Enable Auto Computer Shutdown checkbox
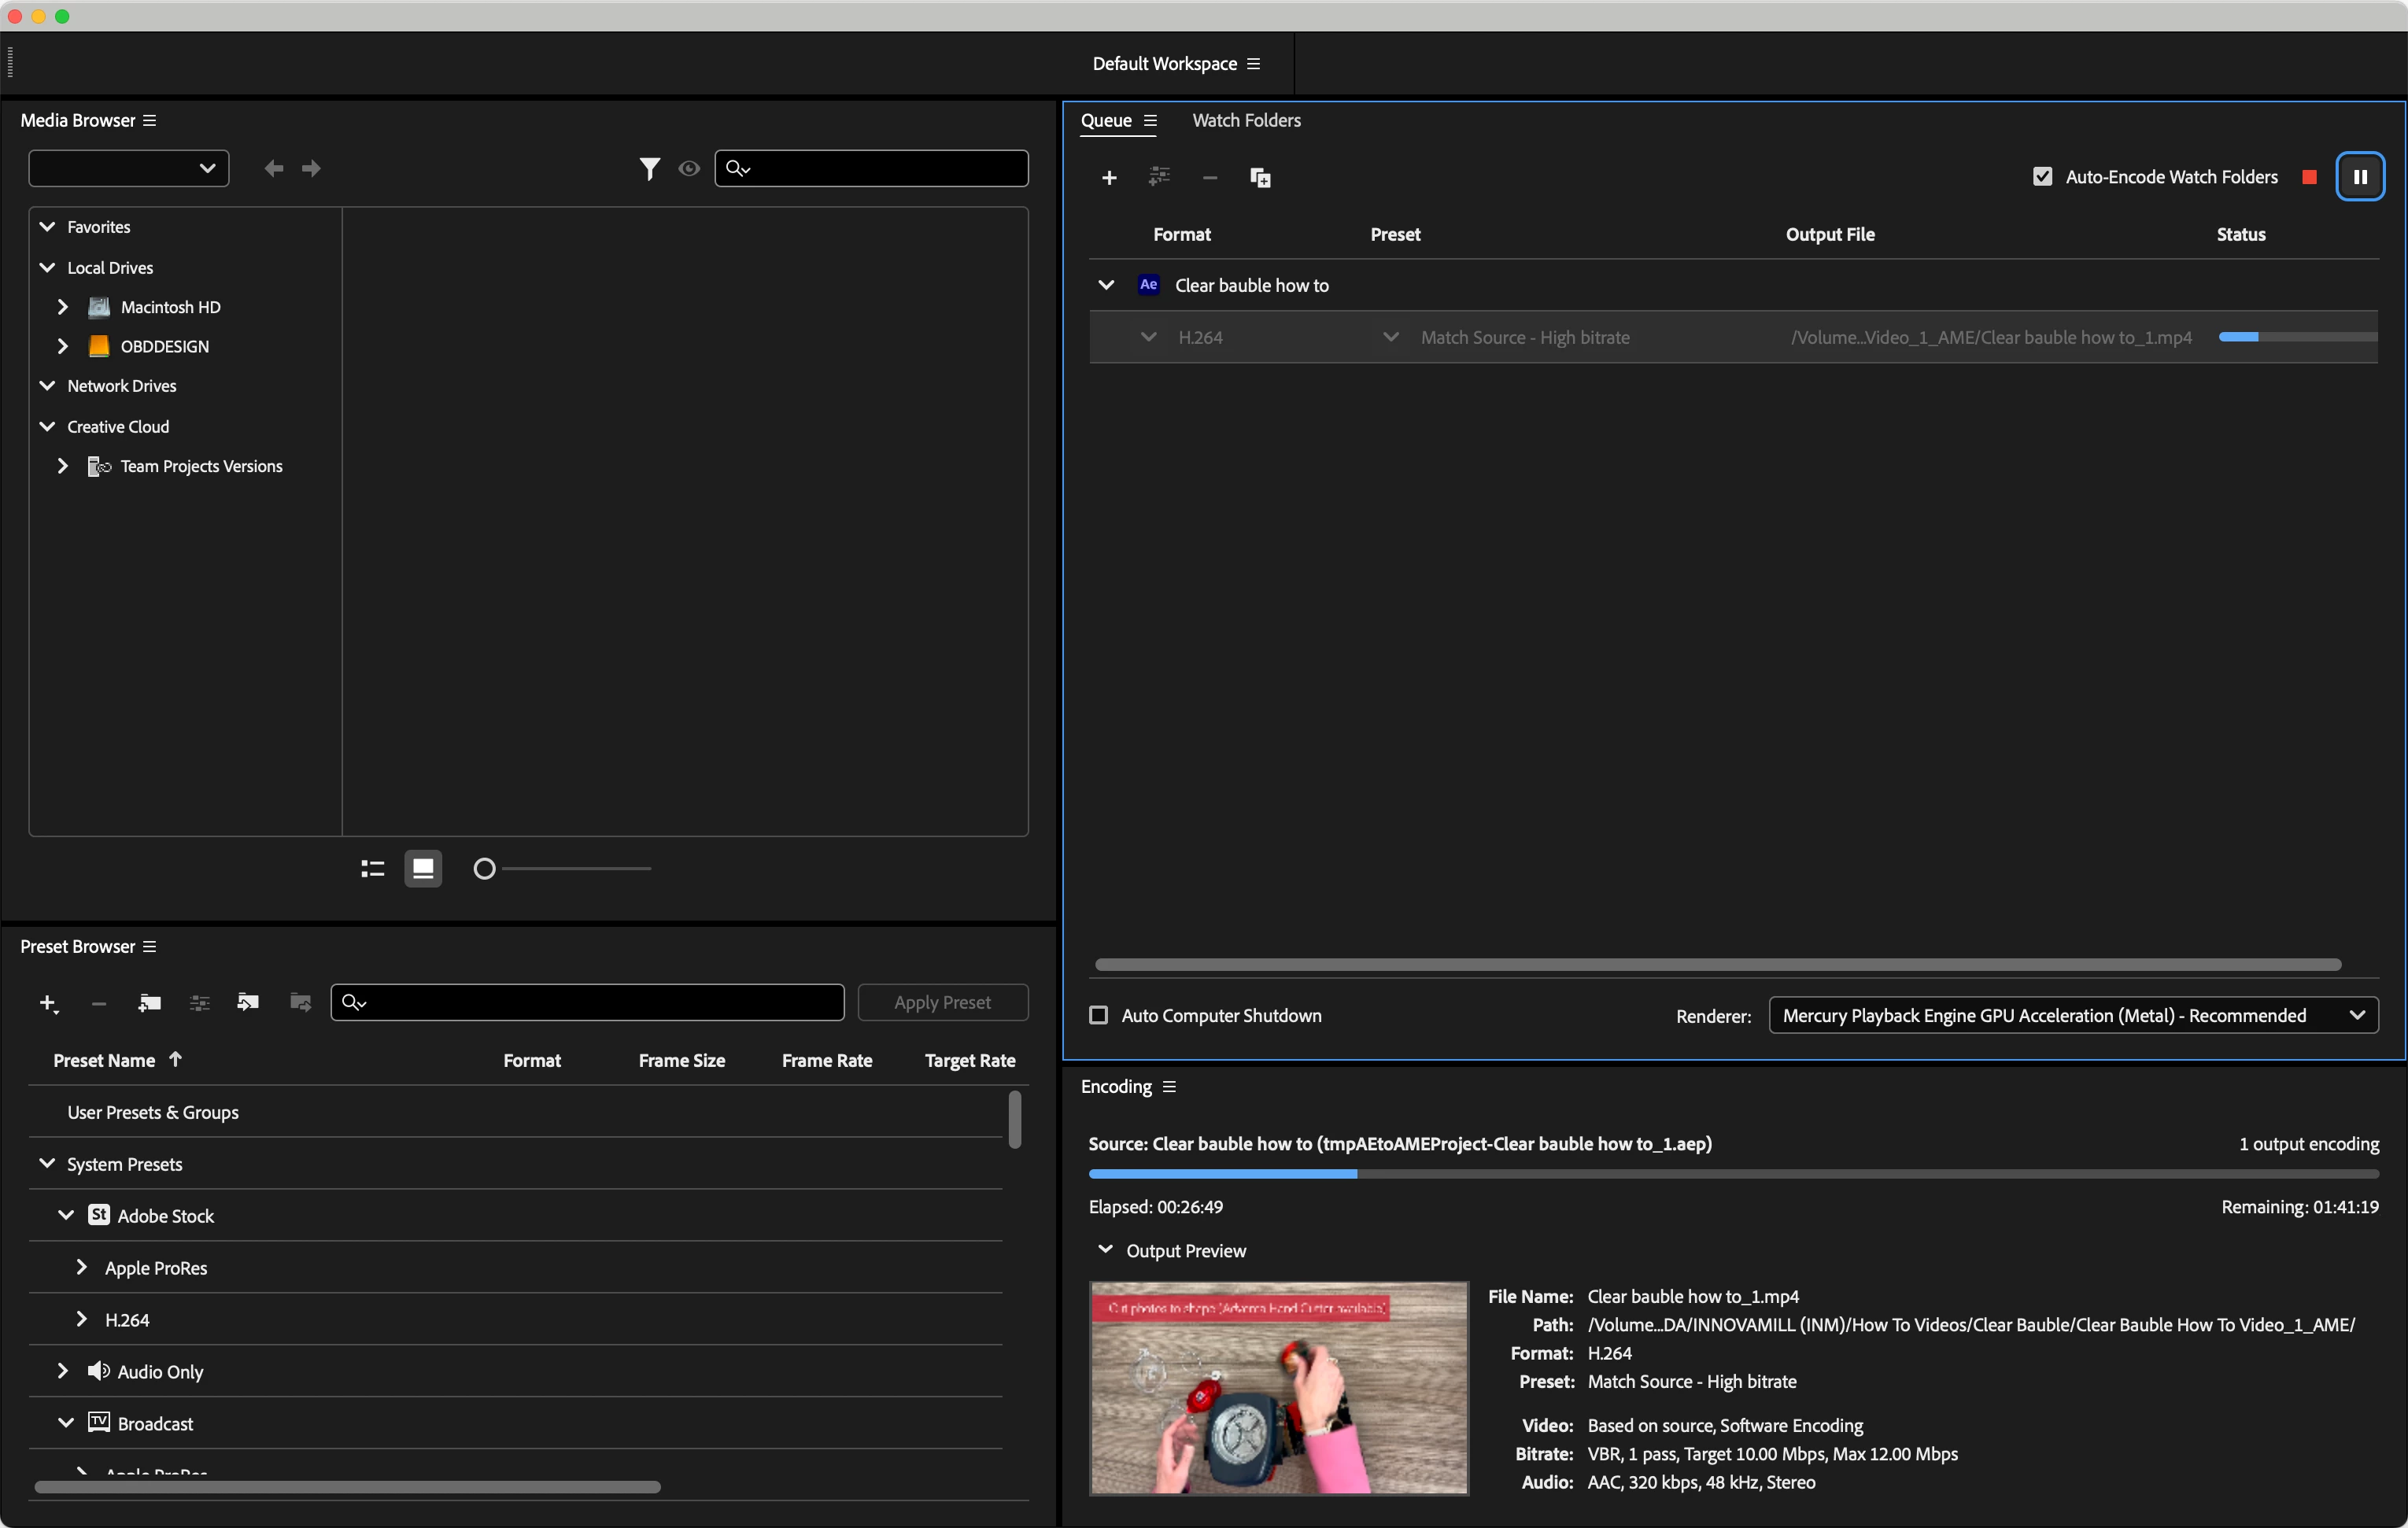This screenshot has width=2408, height=1528. [1098, 1015]
